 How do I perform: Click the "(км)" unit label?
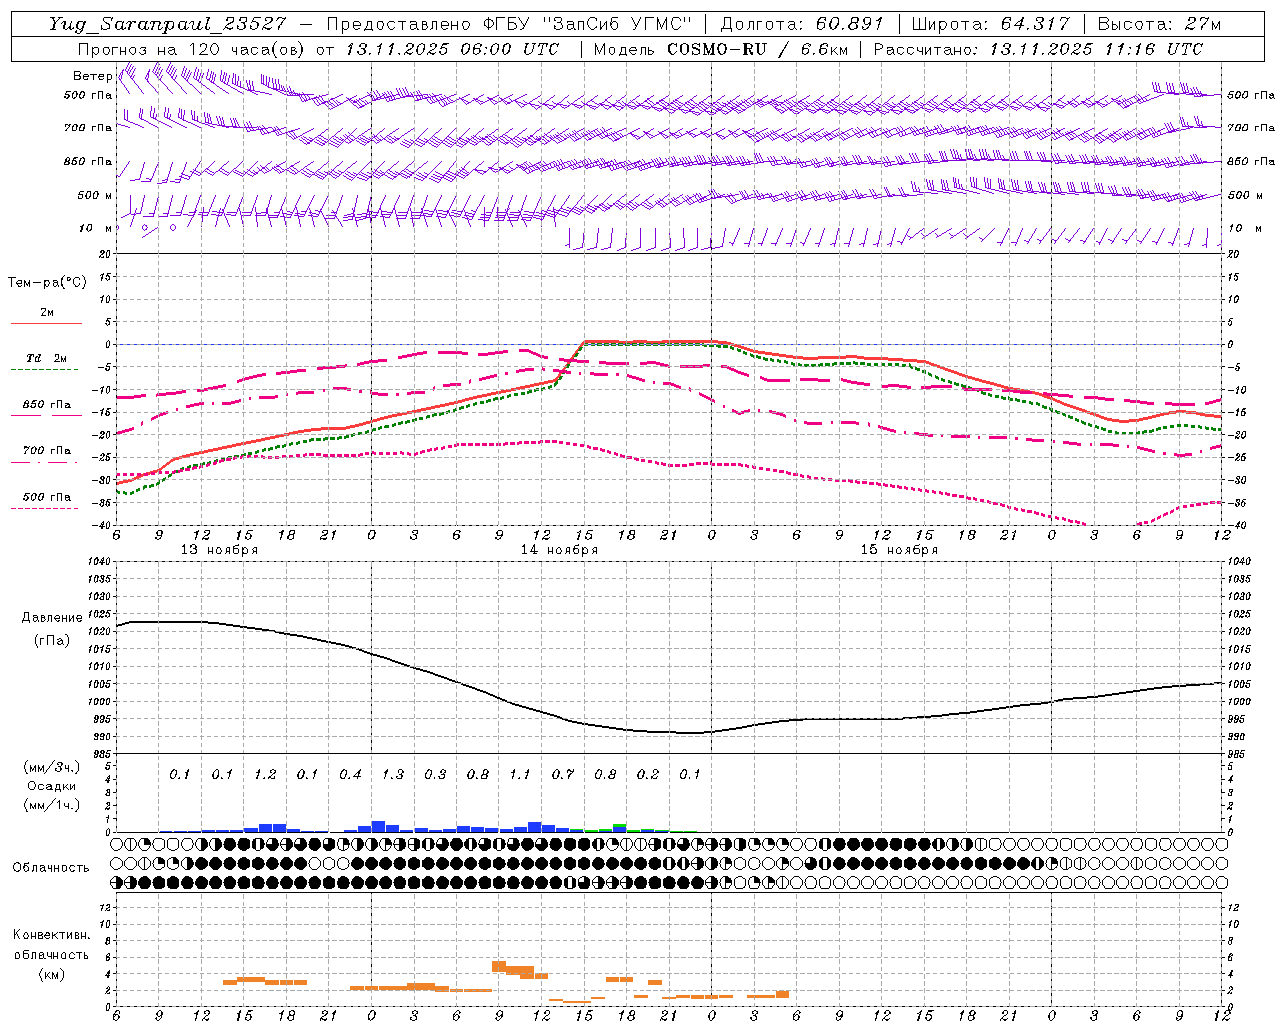(51, 974)
